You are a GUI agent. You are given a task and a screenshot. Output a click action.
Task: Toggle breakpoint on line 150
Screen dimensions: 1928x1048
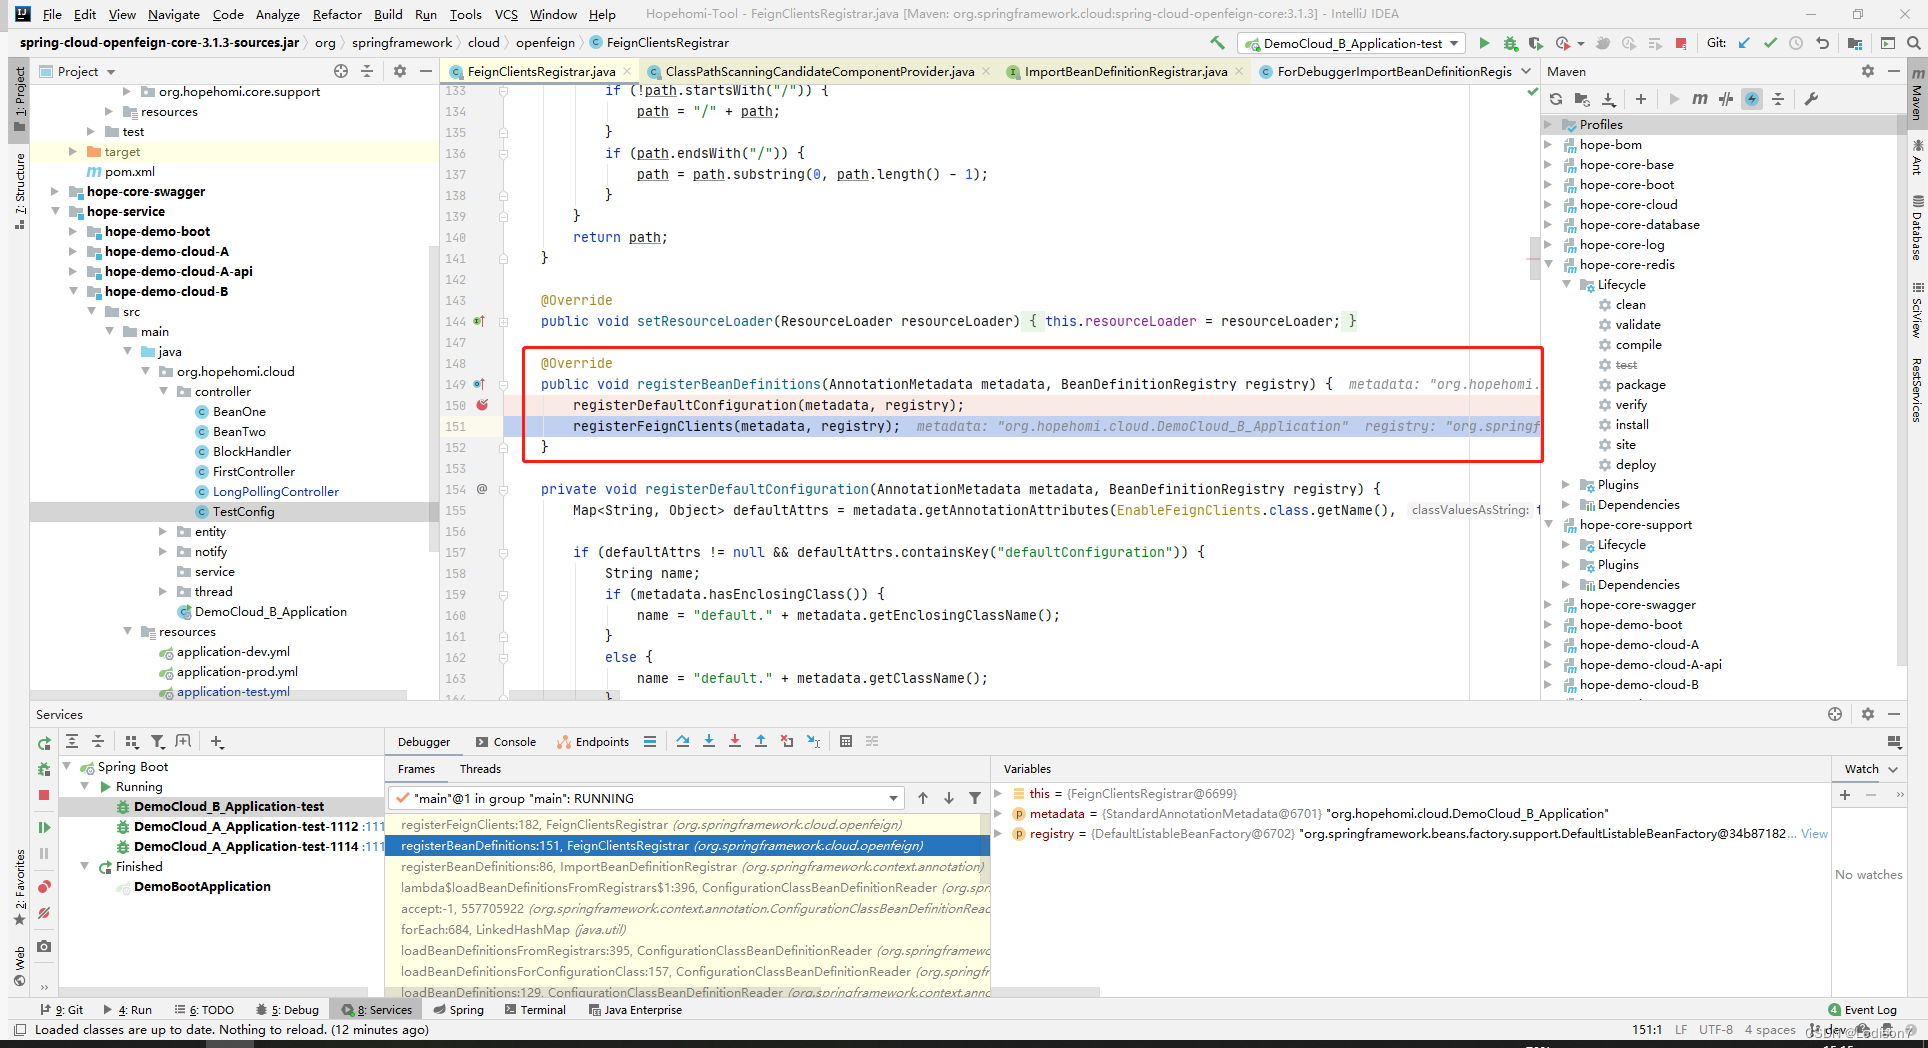[x=482, y=405]
